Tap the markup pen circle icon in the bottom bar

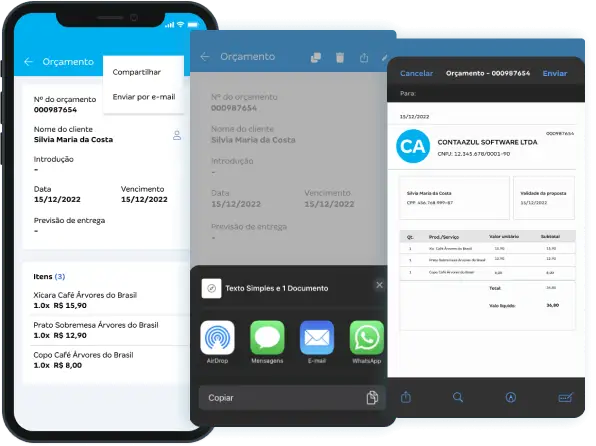(511, 398)
